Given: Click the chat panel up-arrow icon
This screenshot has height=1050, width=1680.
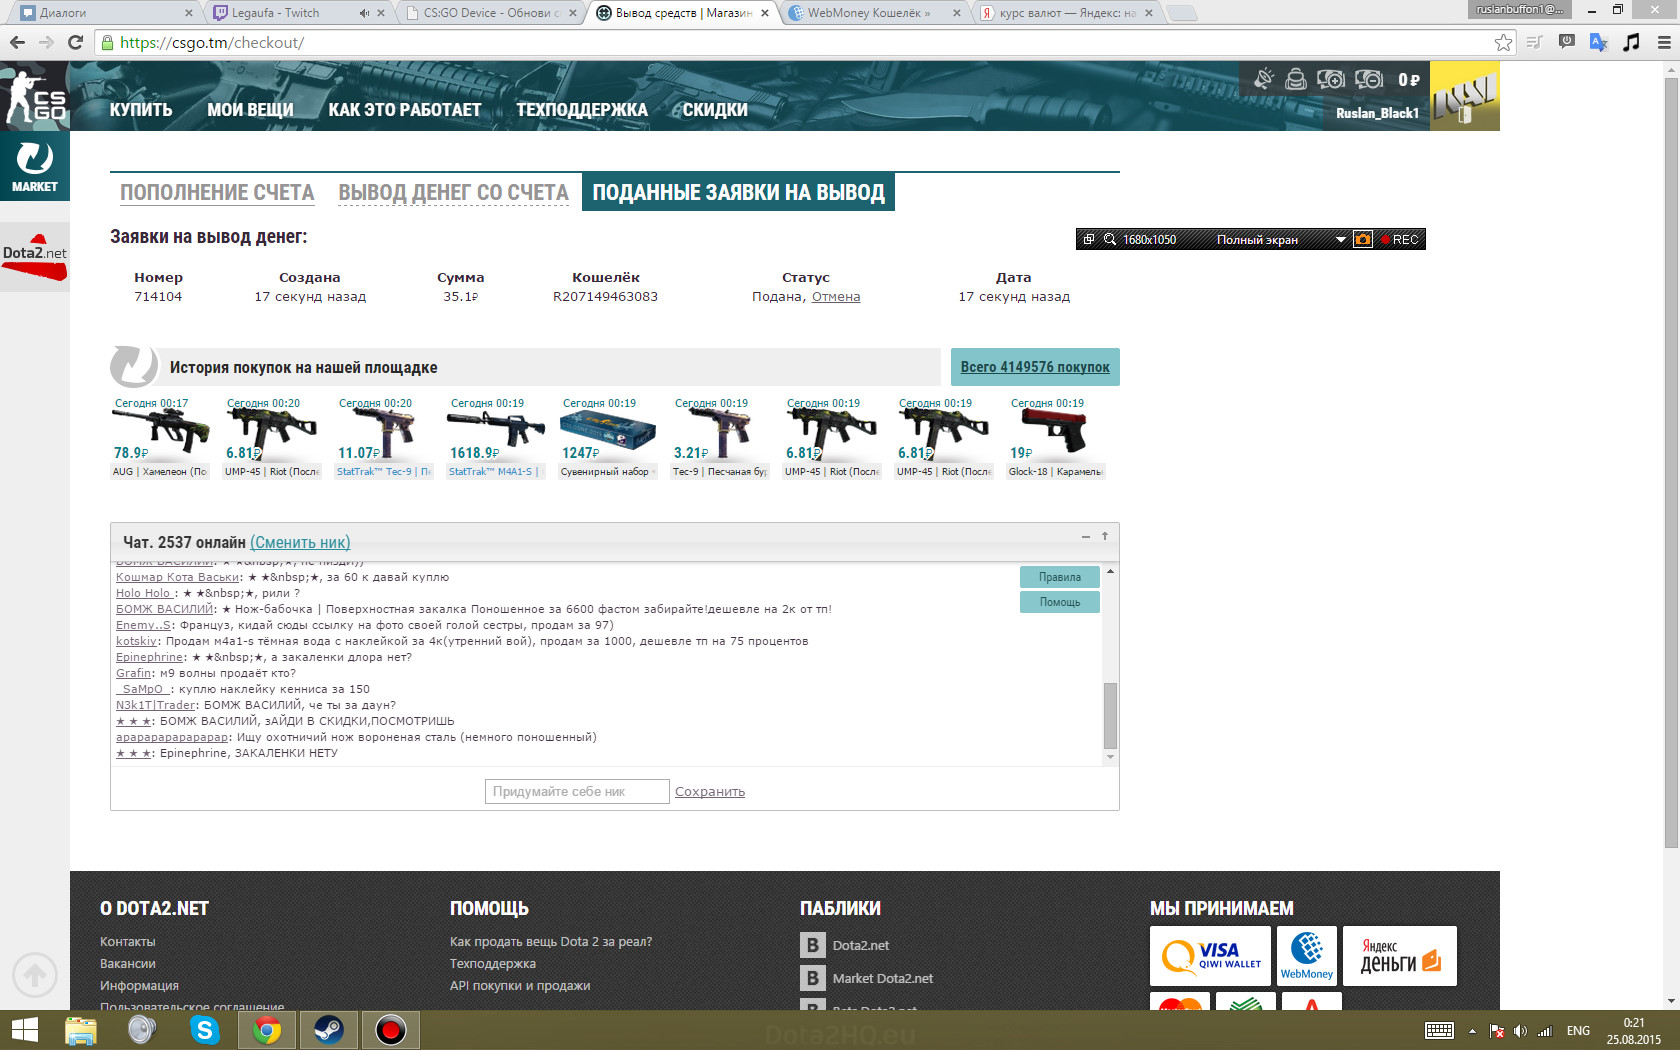Looking at the screenshot, I should pyautogui.click(x=1105, y=537).
